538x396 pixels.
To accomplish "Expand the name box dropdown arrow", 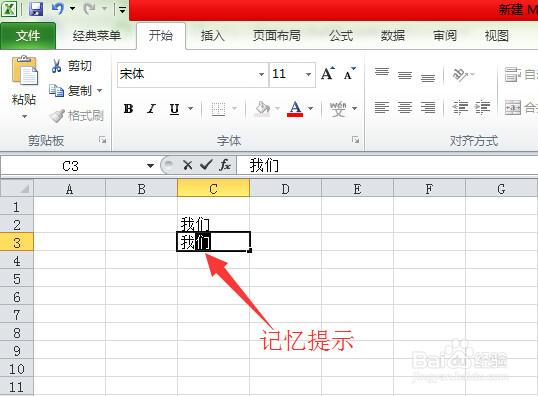I will pyautogui.click(x=150, y=166).
